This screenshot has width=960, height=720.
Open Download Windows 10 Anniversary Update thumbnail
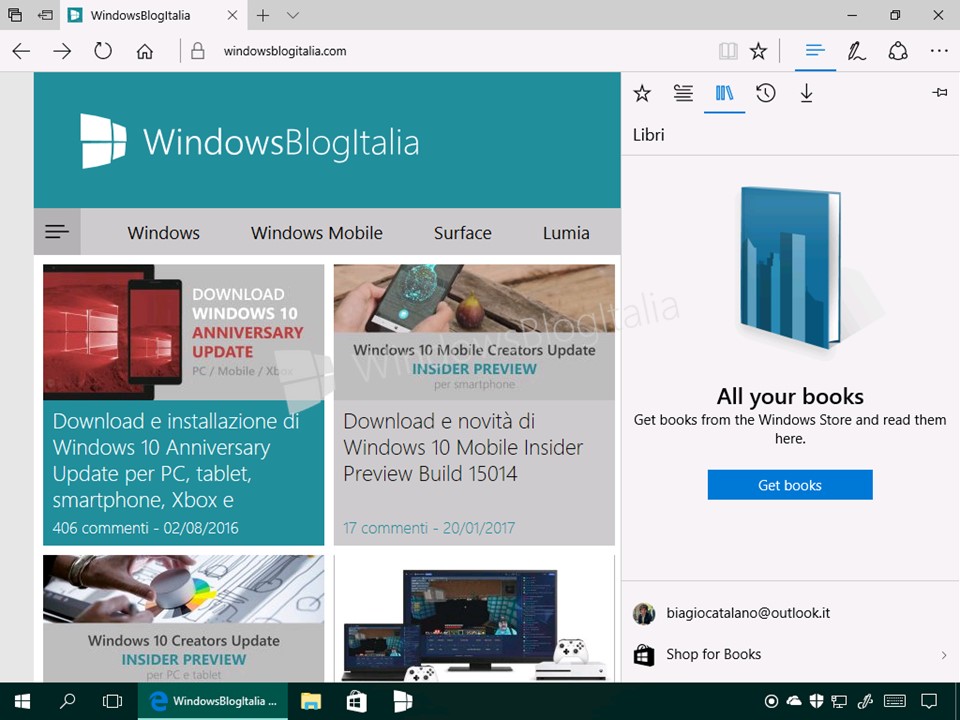[183, 332]
